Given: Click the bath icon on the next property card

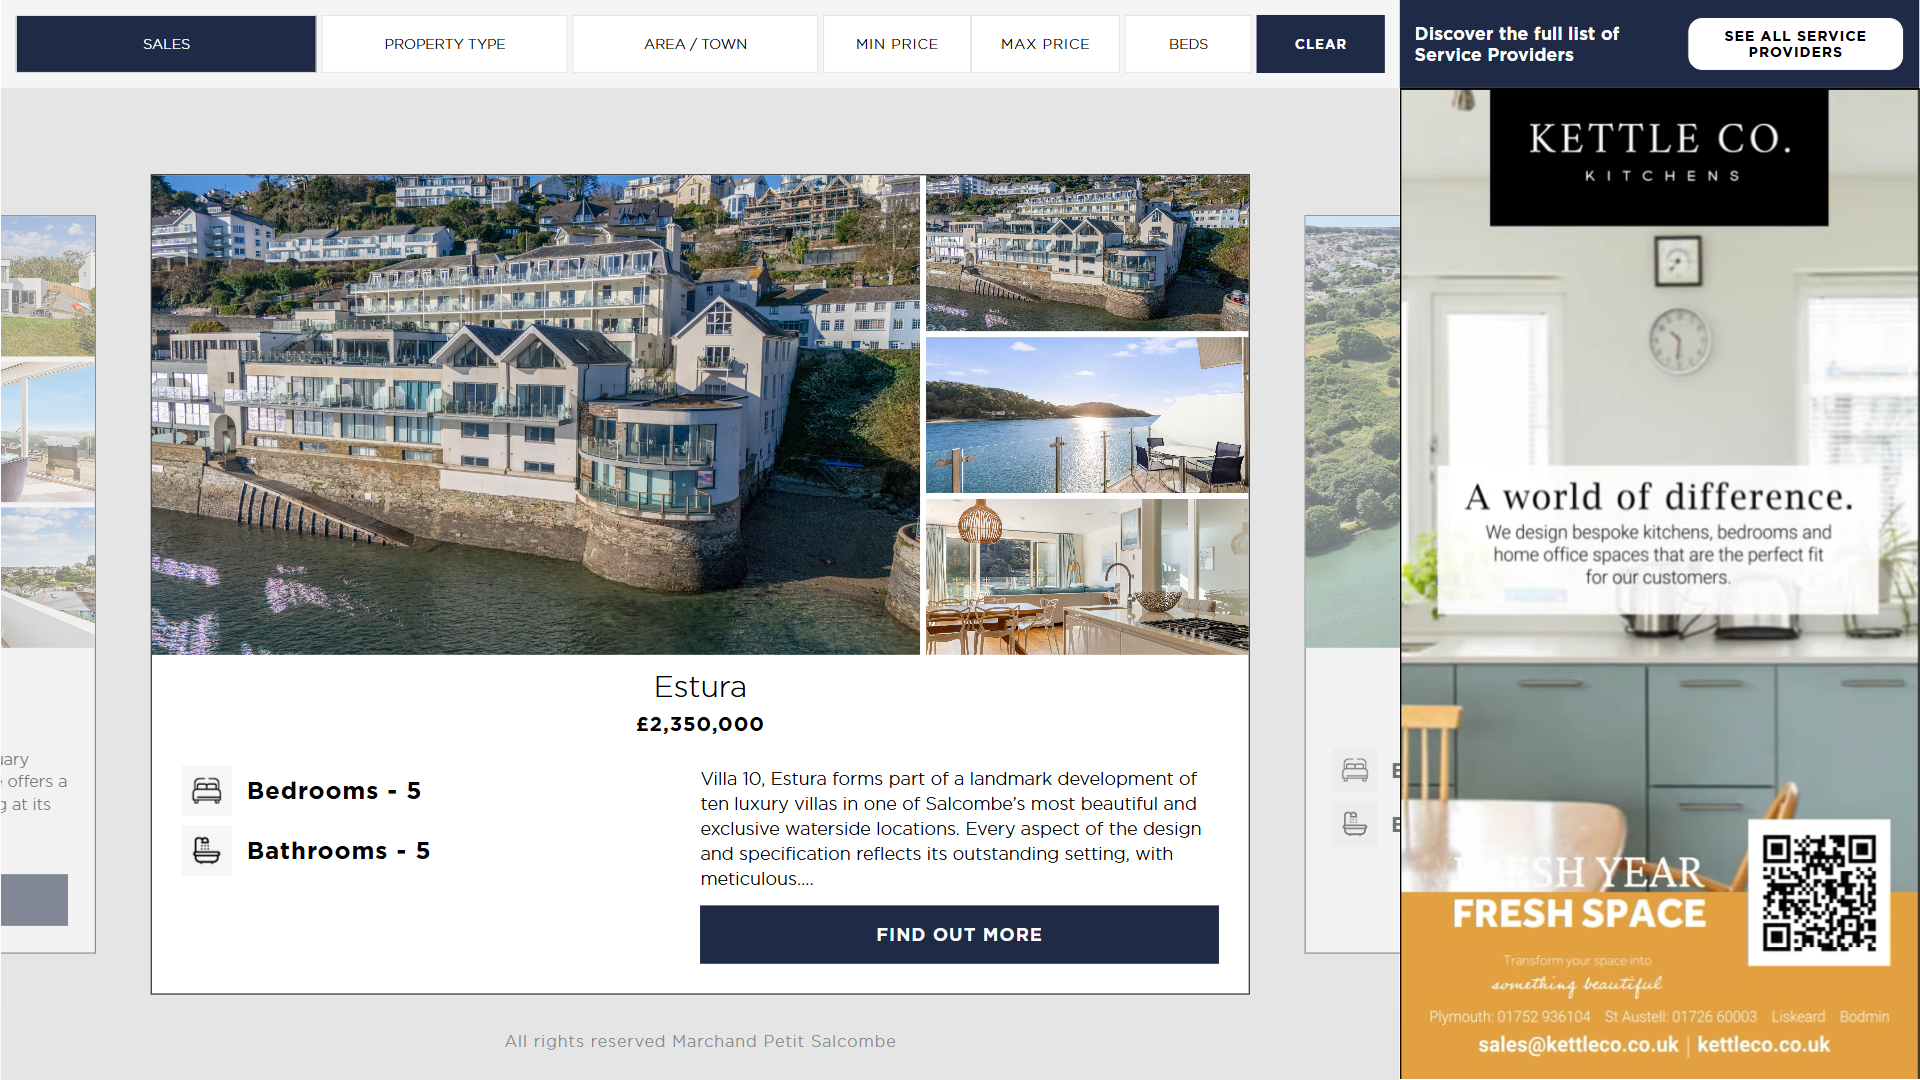Looking at the screenshot, I should pos(1355,824).
